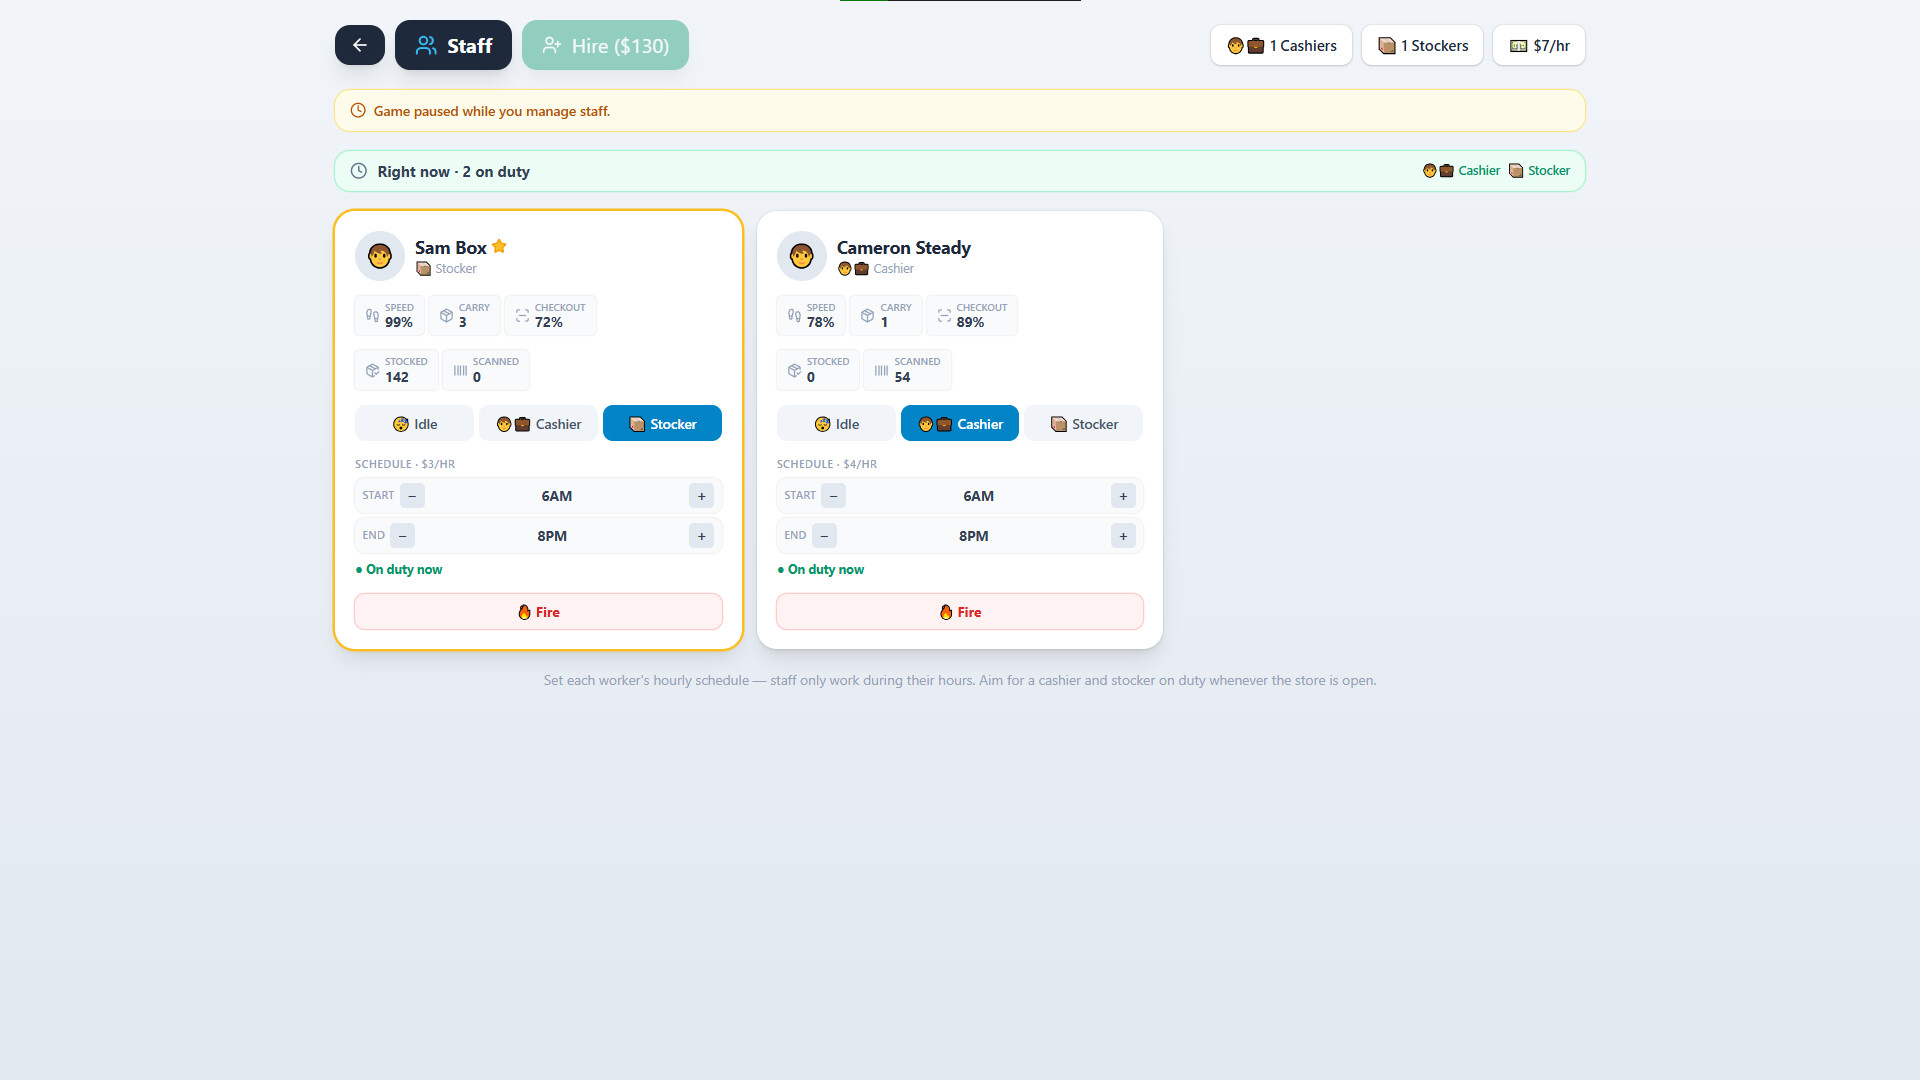Click Sam Box's Scanned 0 stat
Screen dimensions: 1920x1080
pos(486,370)
